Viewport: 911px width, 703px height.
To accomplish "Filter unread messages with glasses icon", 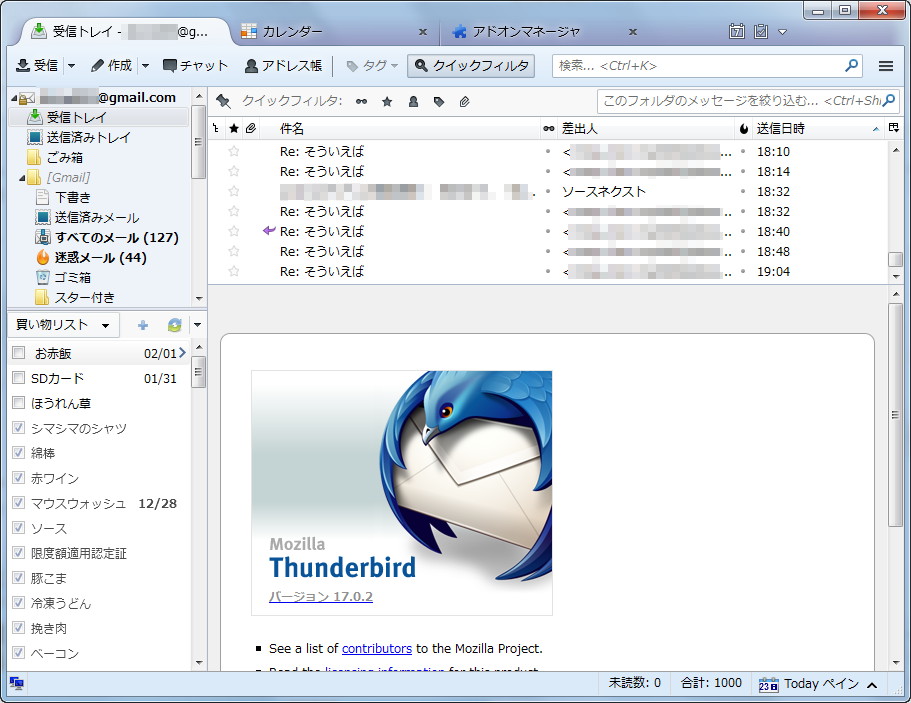I will [x=361, y=102].
